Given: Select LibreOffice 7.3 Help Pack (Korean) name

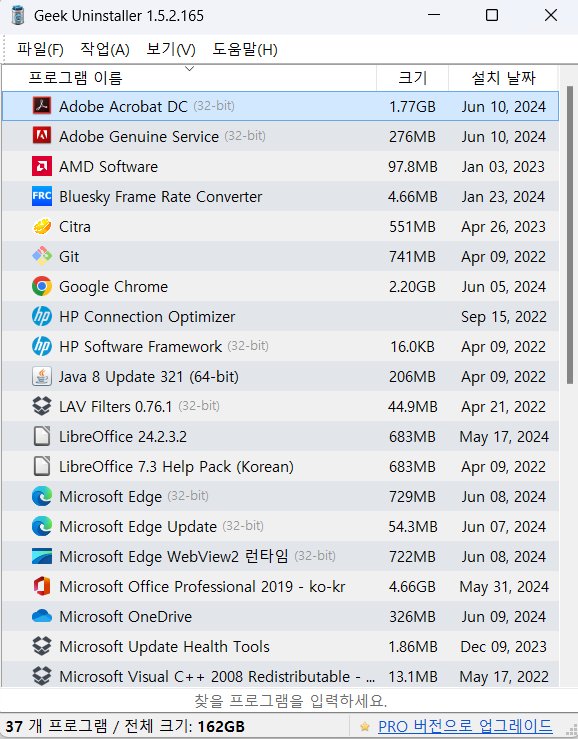Looking at the screenshot, I should click(176, 467).
